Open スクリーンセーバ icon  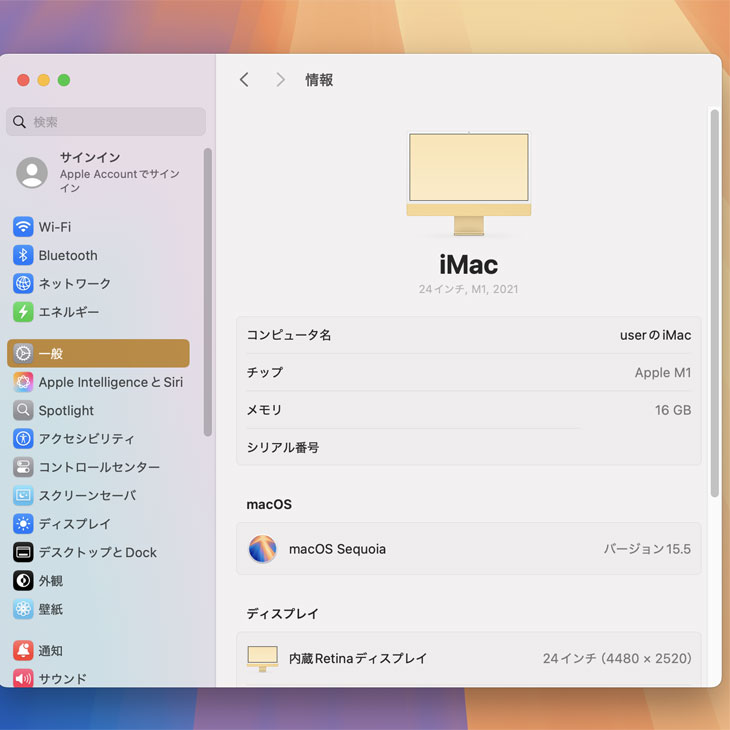(23, 495)
